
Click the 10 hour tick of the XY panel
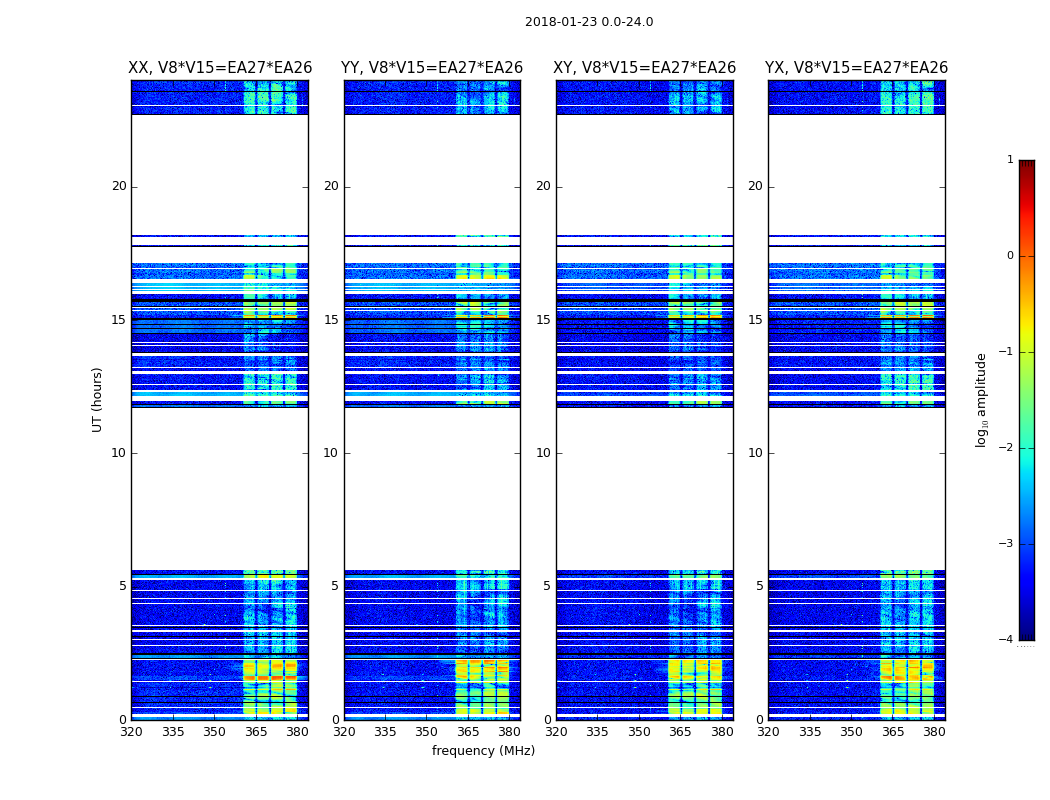coord(544,453)
